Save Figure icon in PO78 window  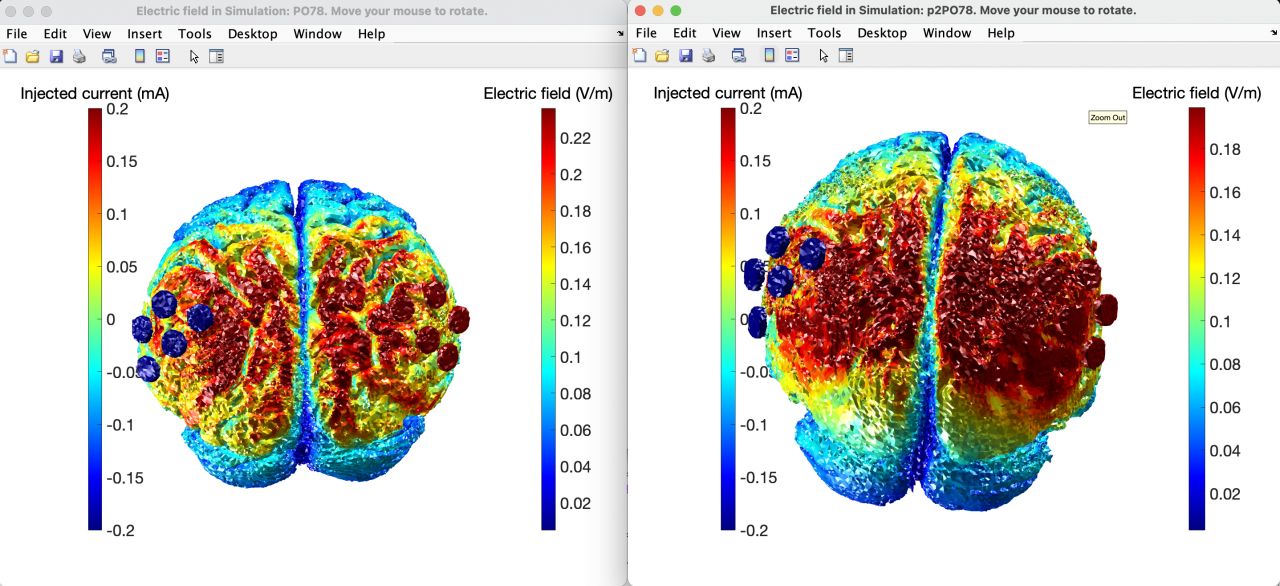56,56
